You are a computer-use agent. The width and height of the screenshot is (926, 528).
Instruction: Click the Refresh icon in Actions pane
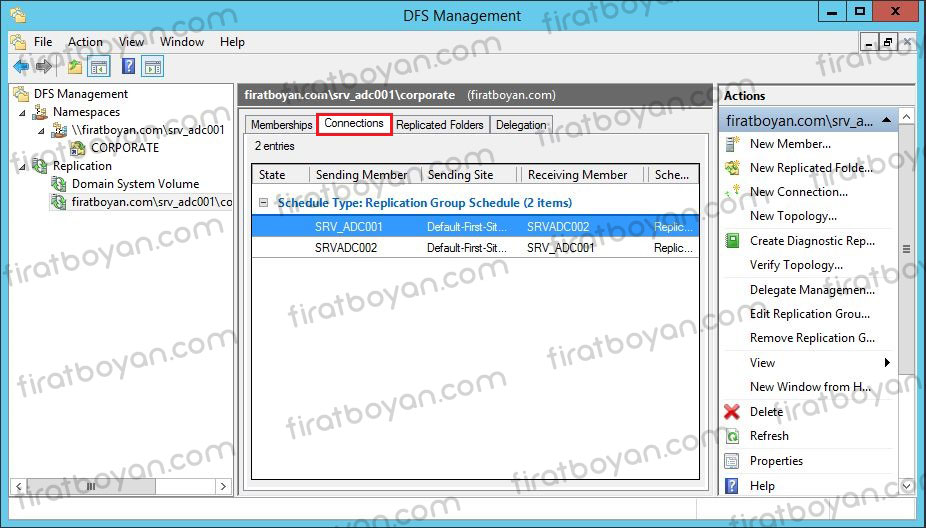point(732,436)
